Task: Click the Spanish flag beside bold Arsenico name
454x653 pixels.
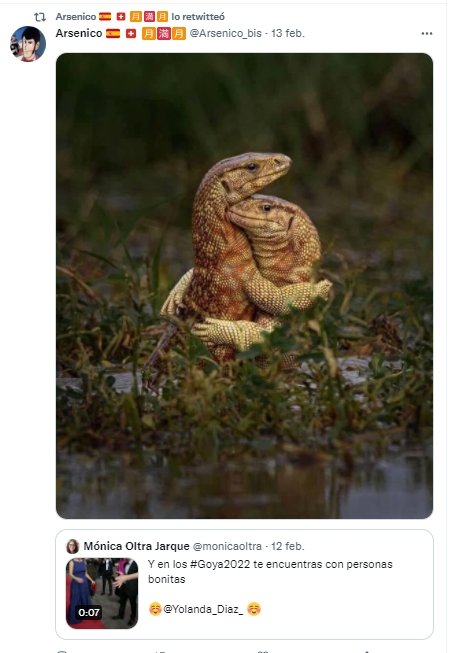Action: click(113, 33)
